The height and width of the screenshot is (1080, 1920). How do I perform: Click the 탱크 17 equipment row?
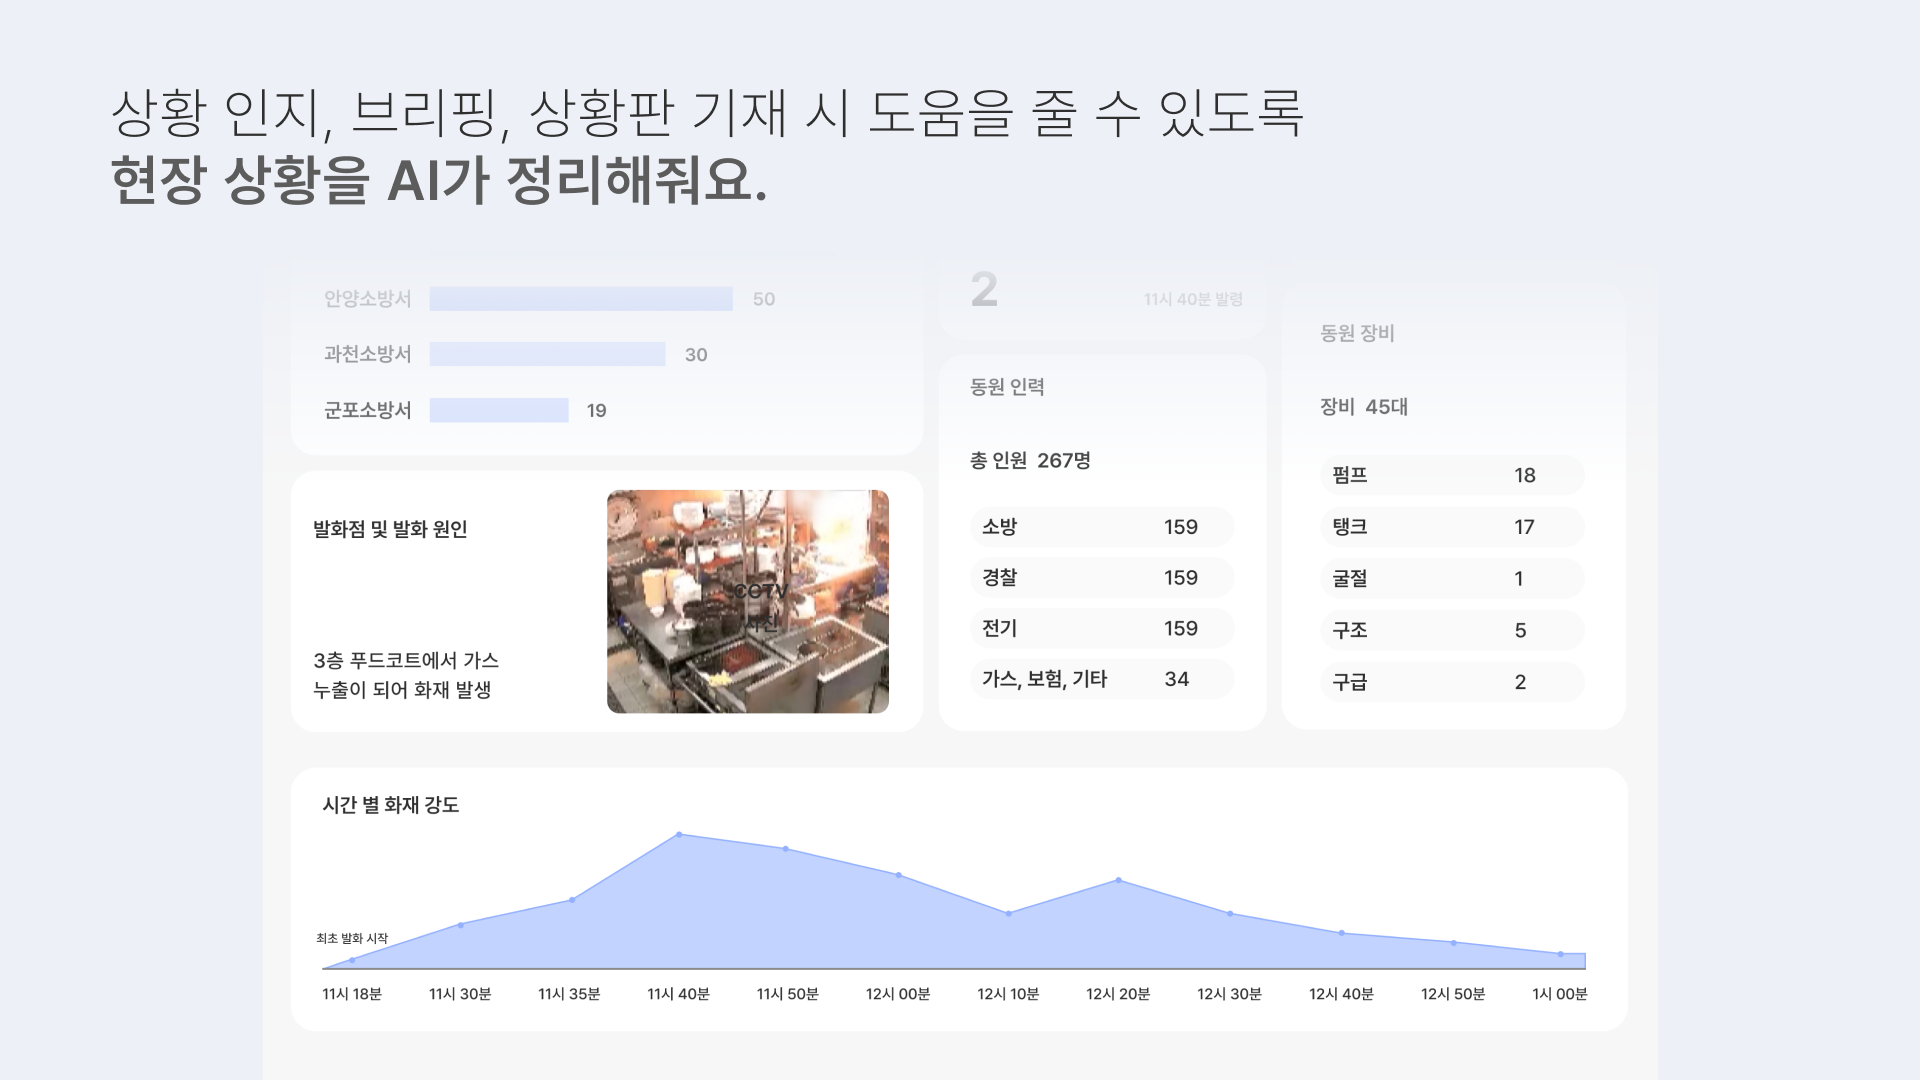[x=1451, y=527]
